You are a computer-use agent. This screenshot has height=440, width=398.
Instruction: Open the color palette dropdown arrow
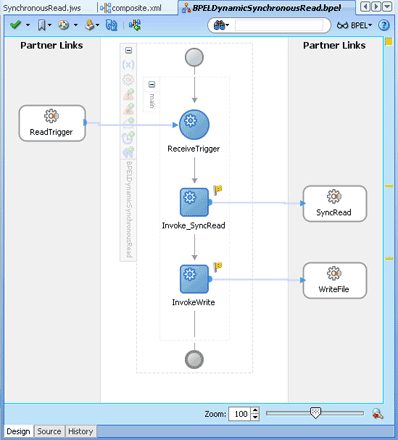(x=76, y=25)
